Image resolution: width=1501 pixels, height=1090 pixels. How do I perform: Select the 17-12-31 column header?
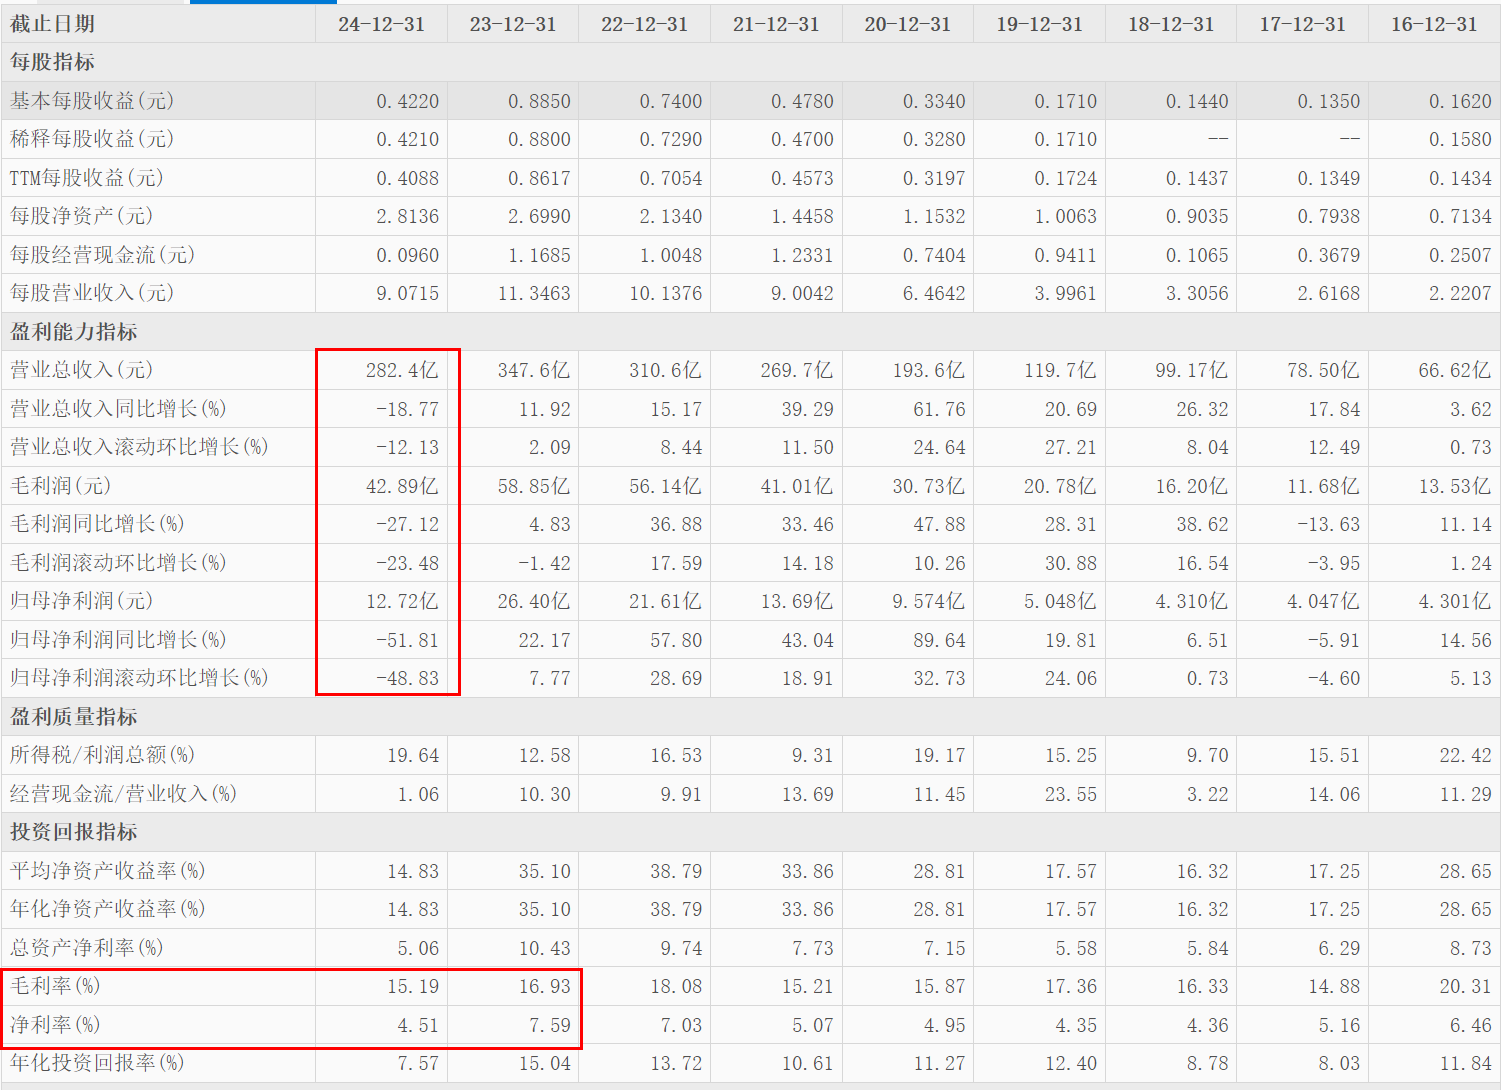[1303, 24]
